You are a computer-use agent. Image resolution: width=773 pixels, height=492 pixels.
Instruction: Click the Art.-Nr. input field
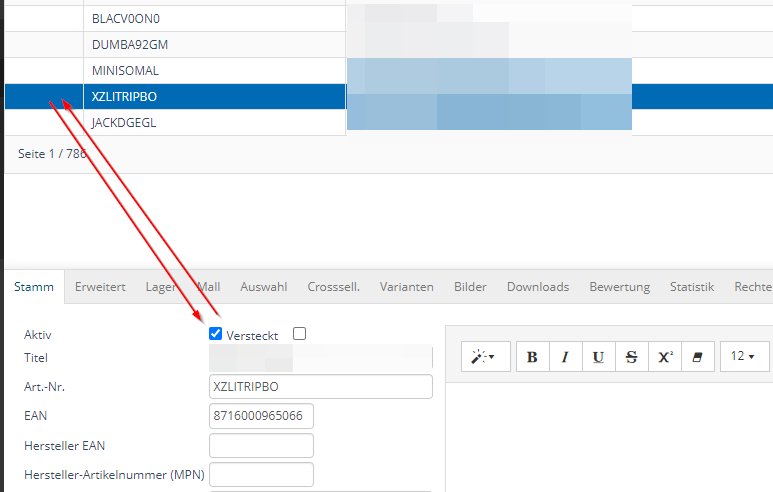tap(320, 387)
